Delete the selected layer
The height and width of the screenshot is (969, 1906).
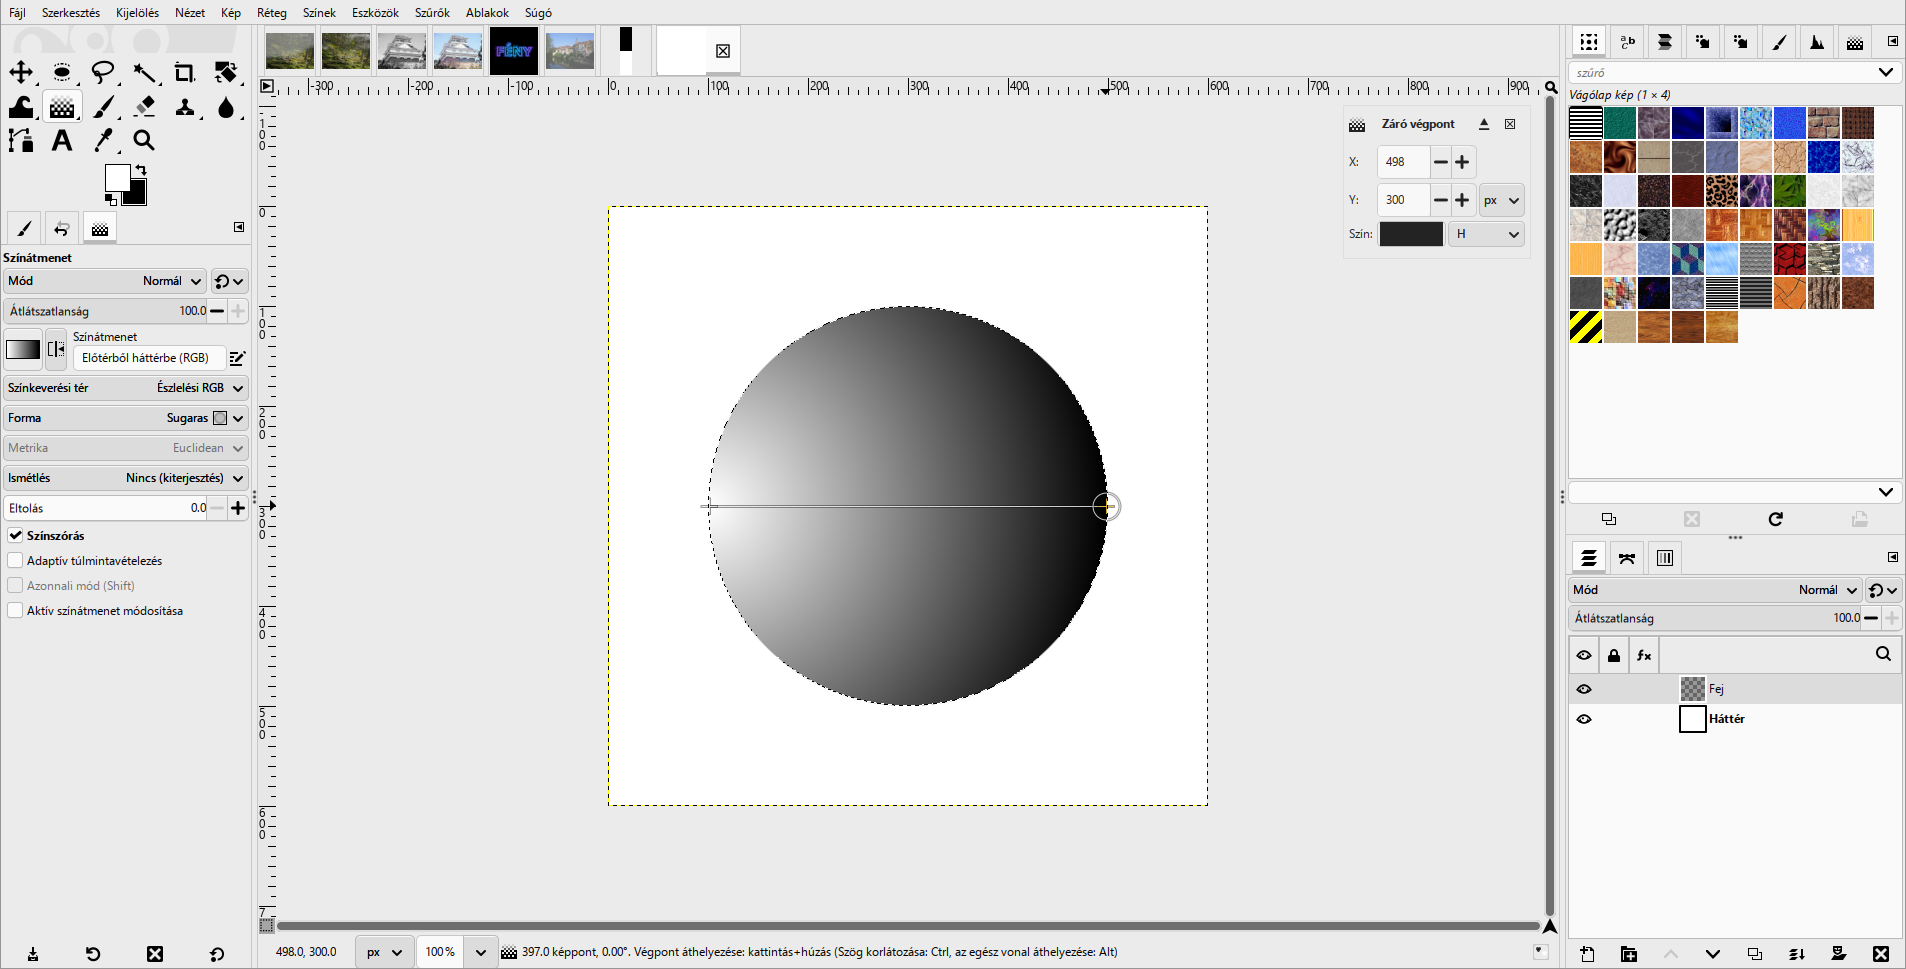click(x=1881, y=954)
